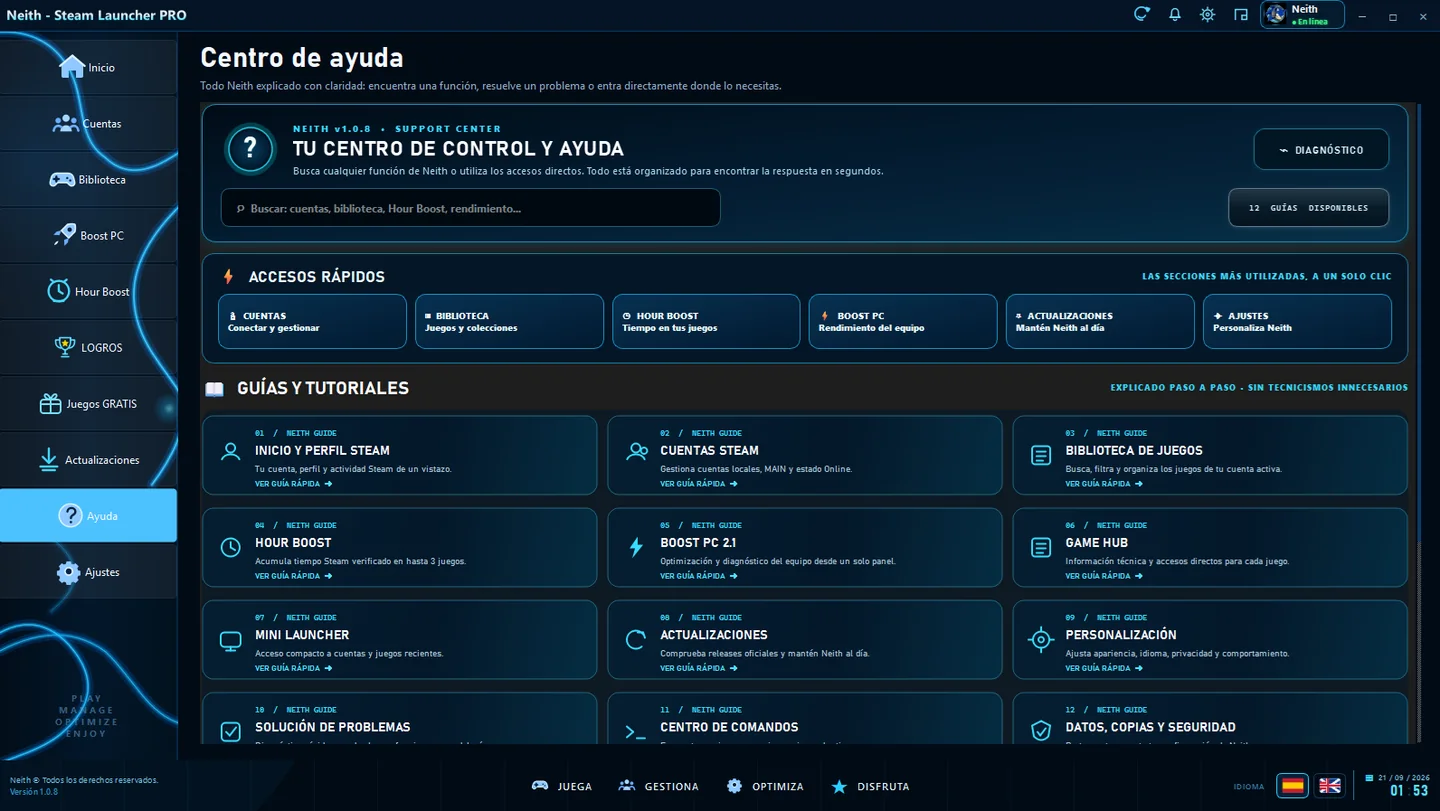This screenshot has width=1440, height=811.
Task: Open Ver guía rápida for Hour Boost guide
Action: click(x=293, y=576)
